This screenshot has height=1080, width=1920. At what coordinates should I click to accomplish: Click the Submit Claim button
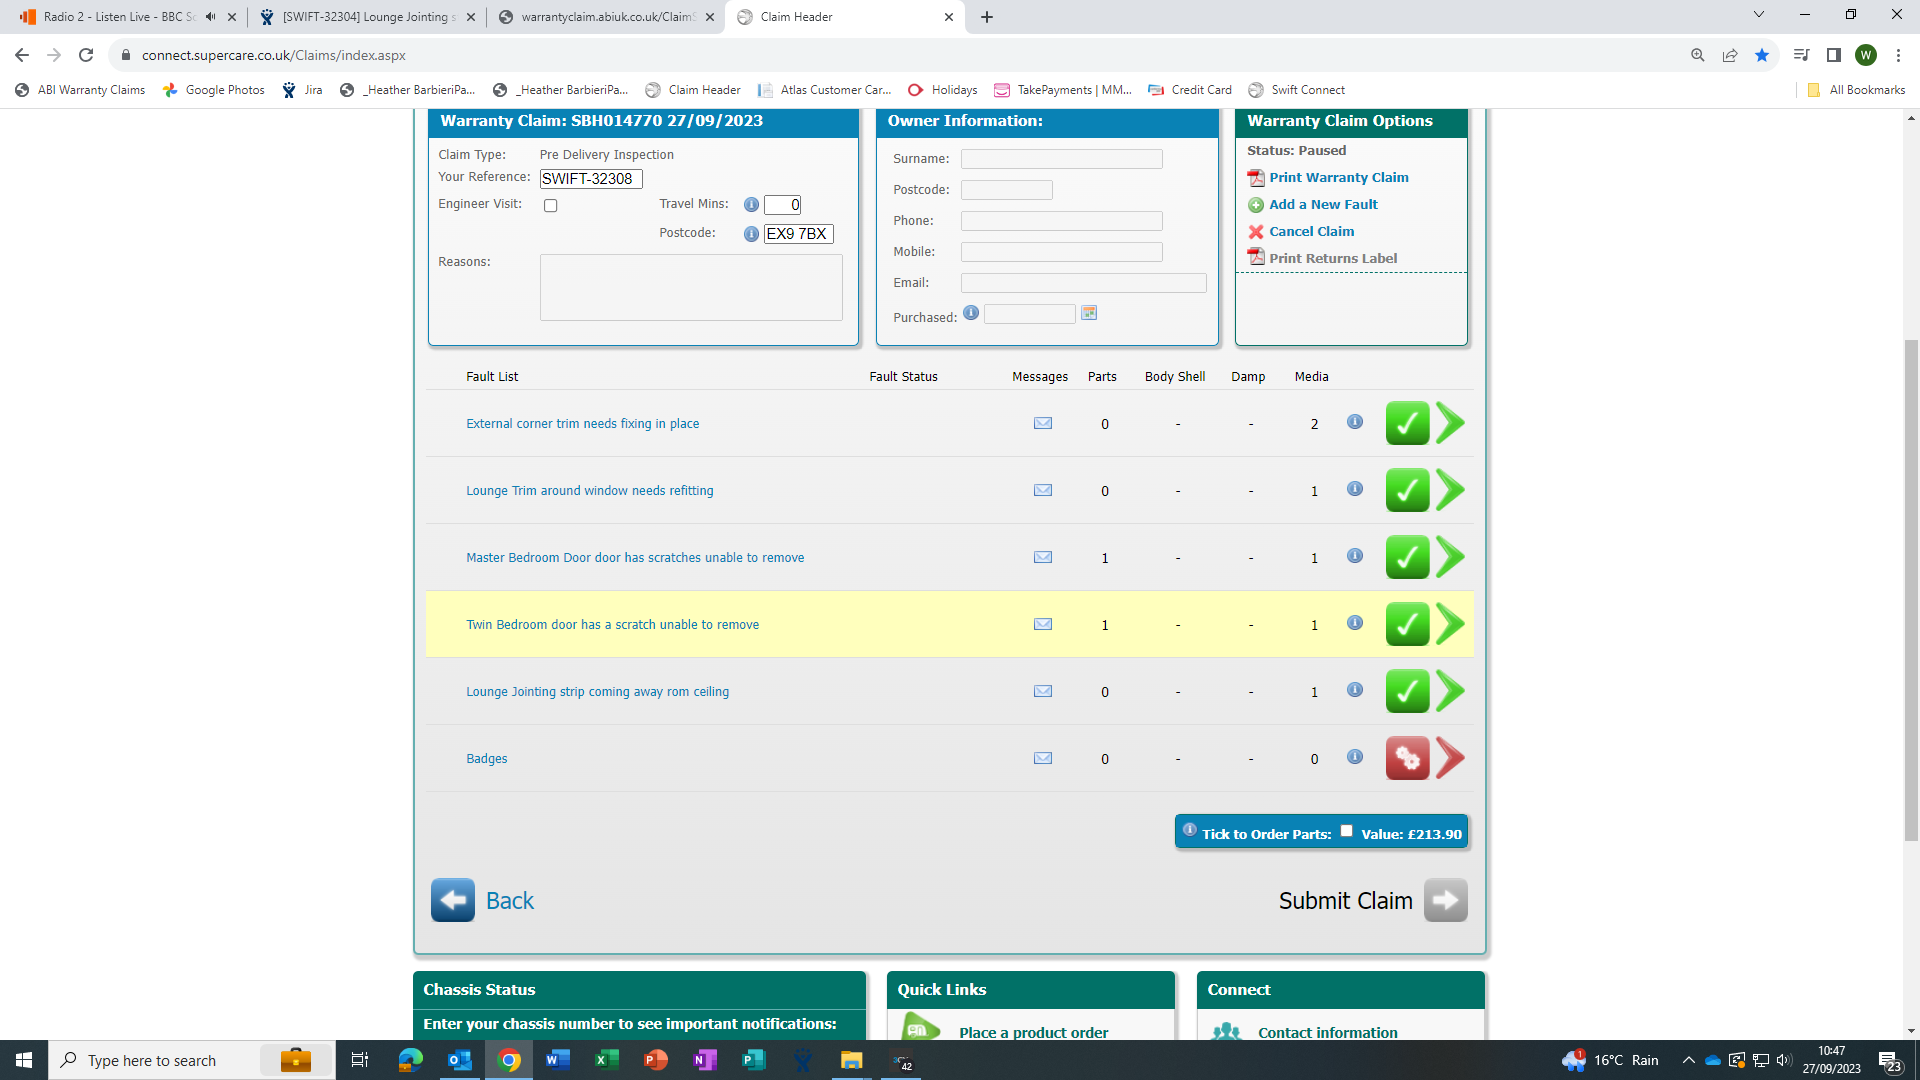tap(1445, 900)
